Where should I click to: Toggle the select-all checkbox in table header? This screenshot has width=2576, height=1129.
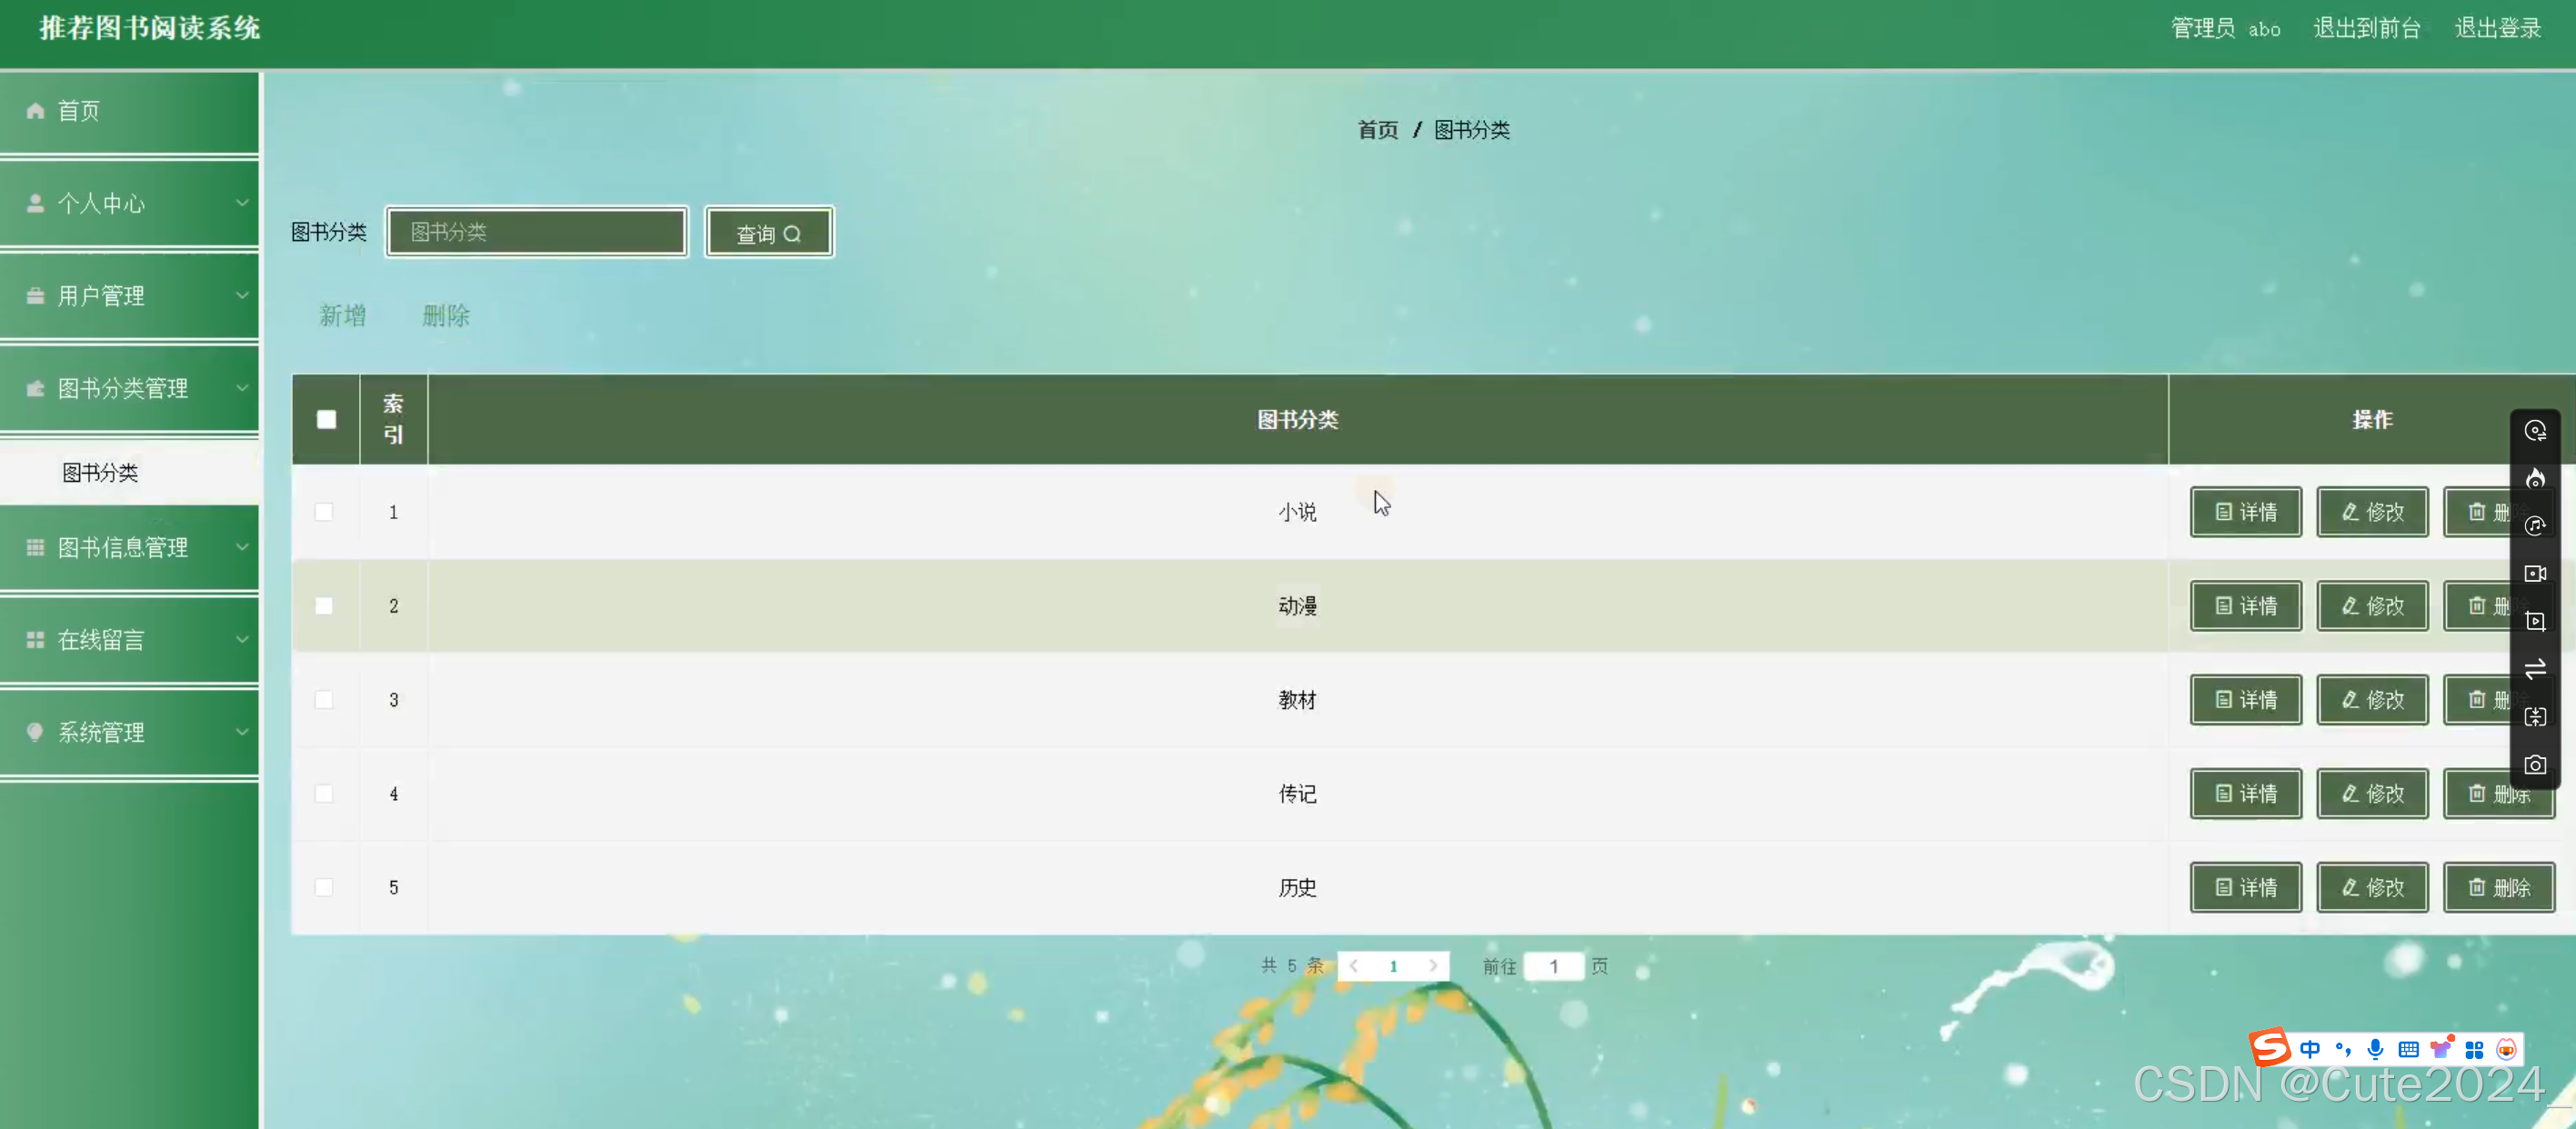(x=326, y=419)
